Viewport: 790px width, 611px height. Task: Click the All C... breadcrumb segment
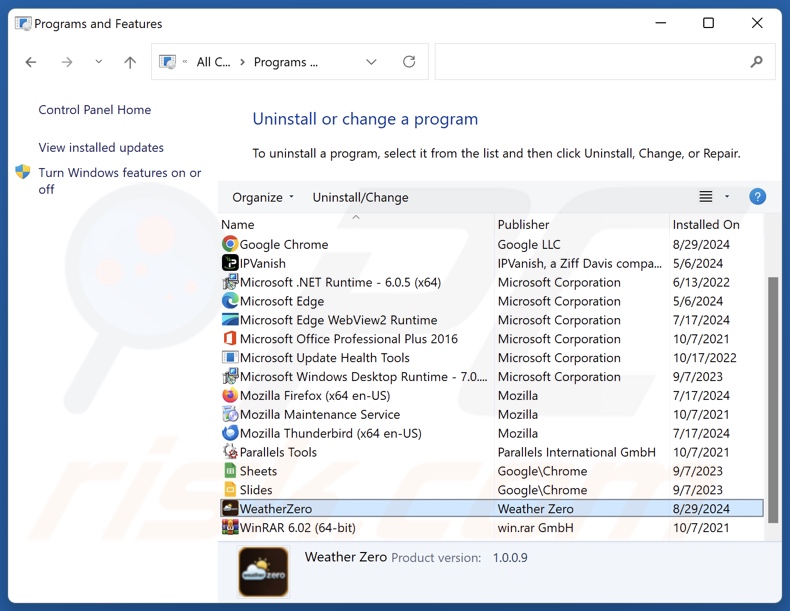(x=213, y=62)
